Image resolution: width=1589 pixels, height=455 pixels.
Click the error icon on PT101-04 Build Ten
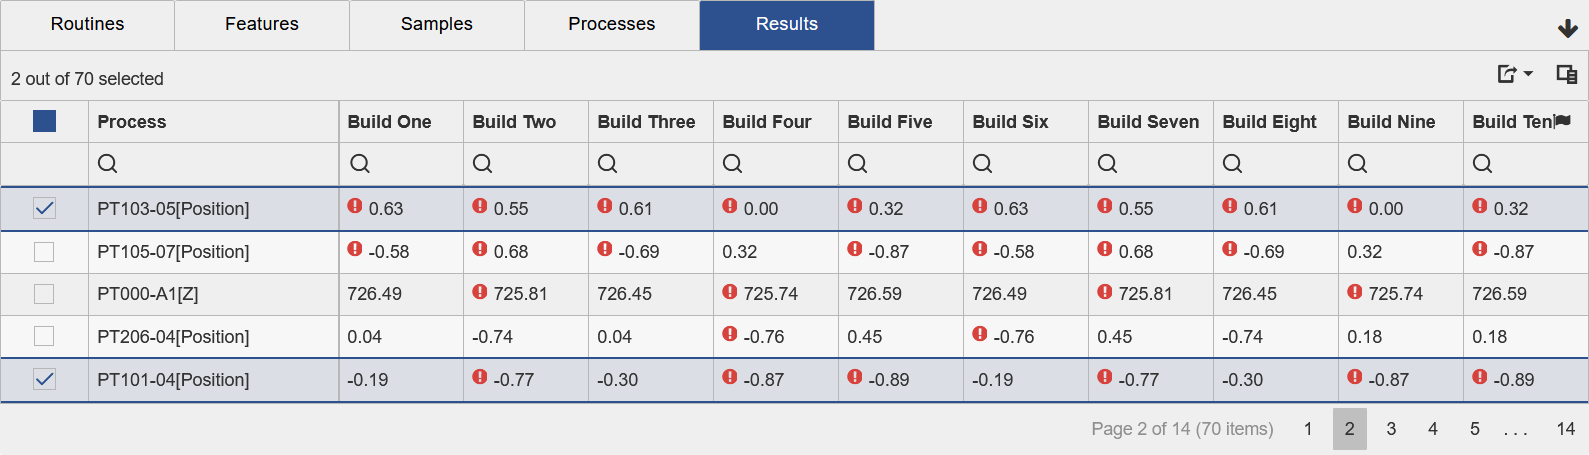pos(1480,377)
